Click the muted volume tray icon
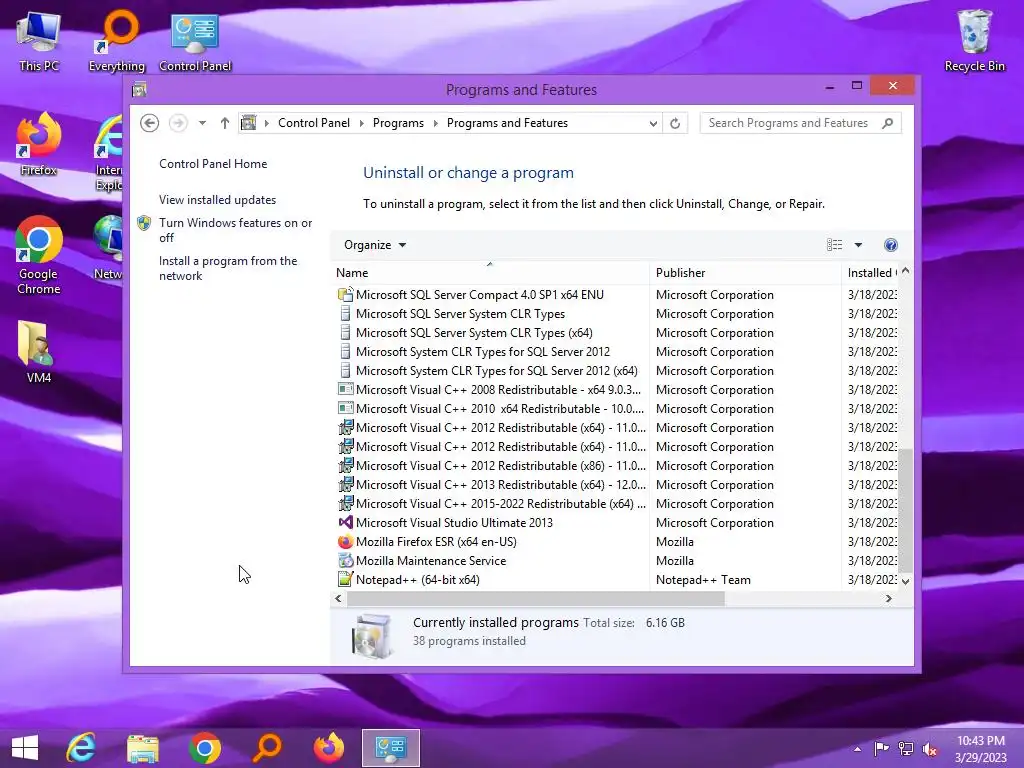 pos(929,749)
